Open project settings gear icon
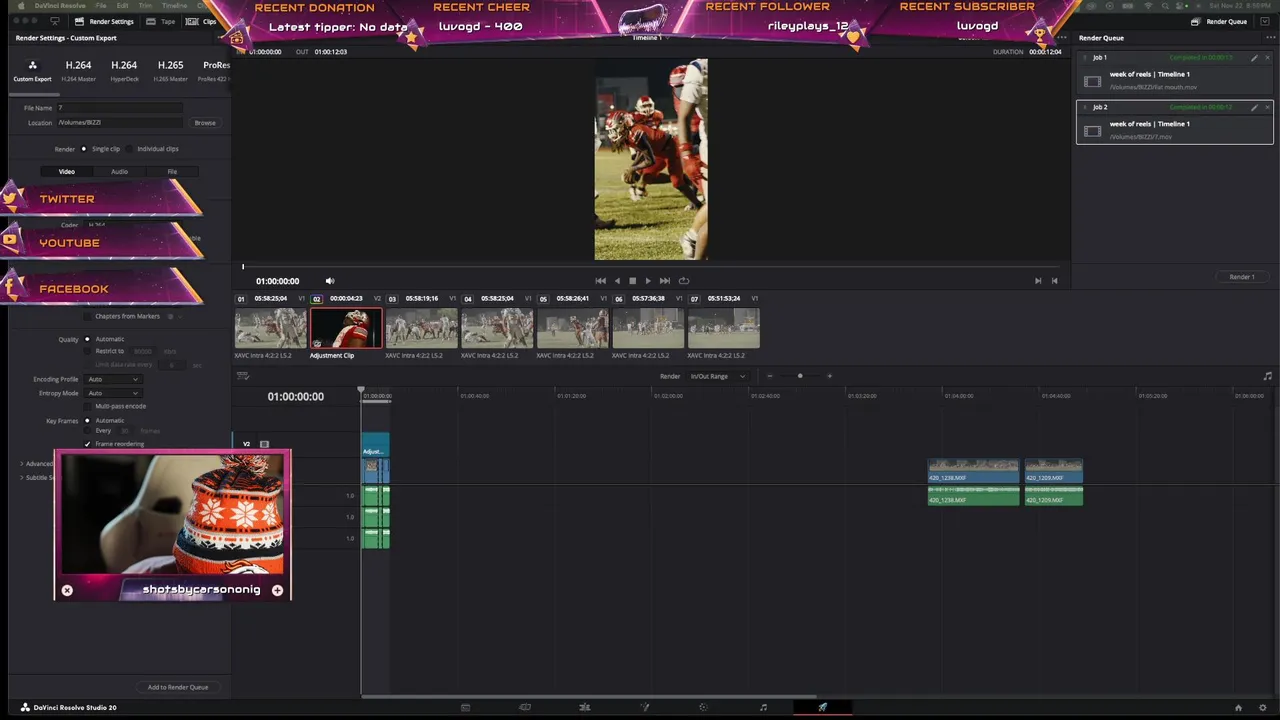 tap(1263, 707)
